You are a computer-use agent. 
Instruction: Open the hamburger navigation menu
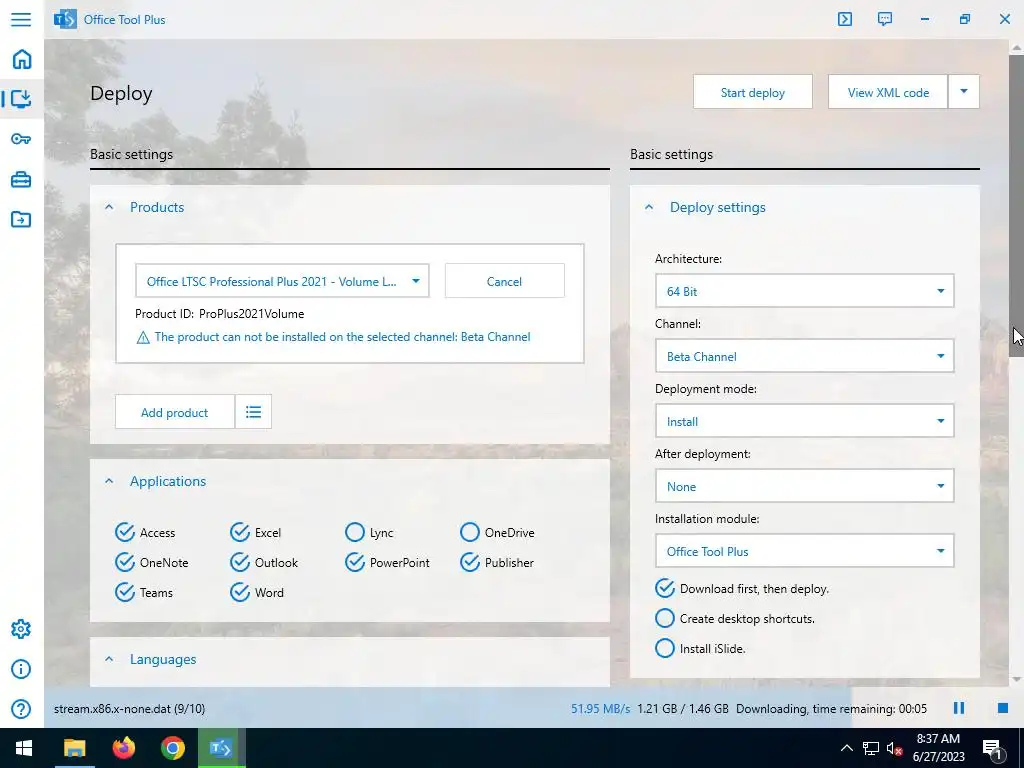[x=21, y=19]
